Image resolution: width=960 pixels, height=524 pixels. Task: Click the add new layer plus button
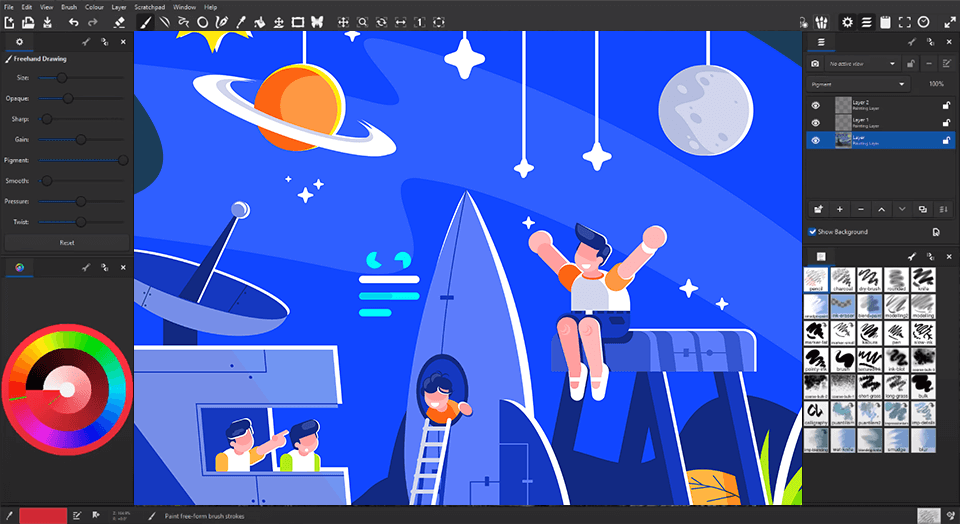[x=839, y=209]
